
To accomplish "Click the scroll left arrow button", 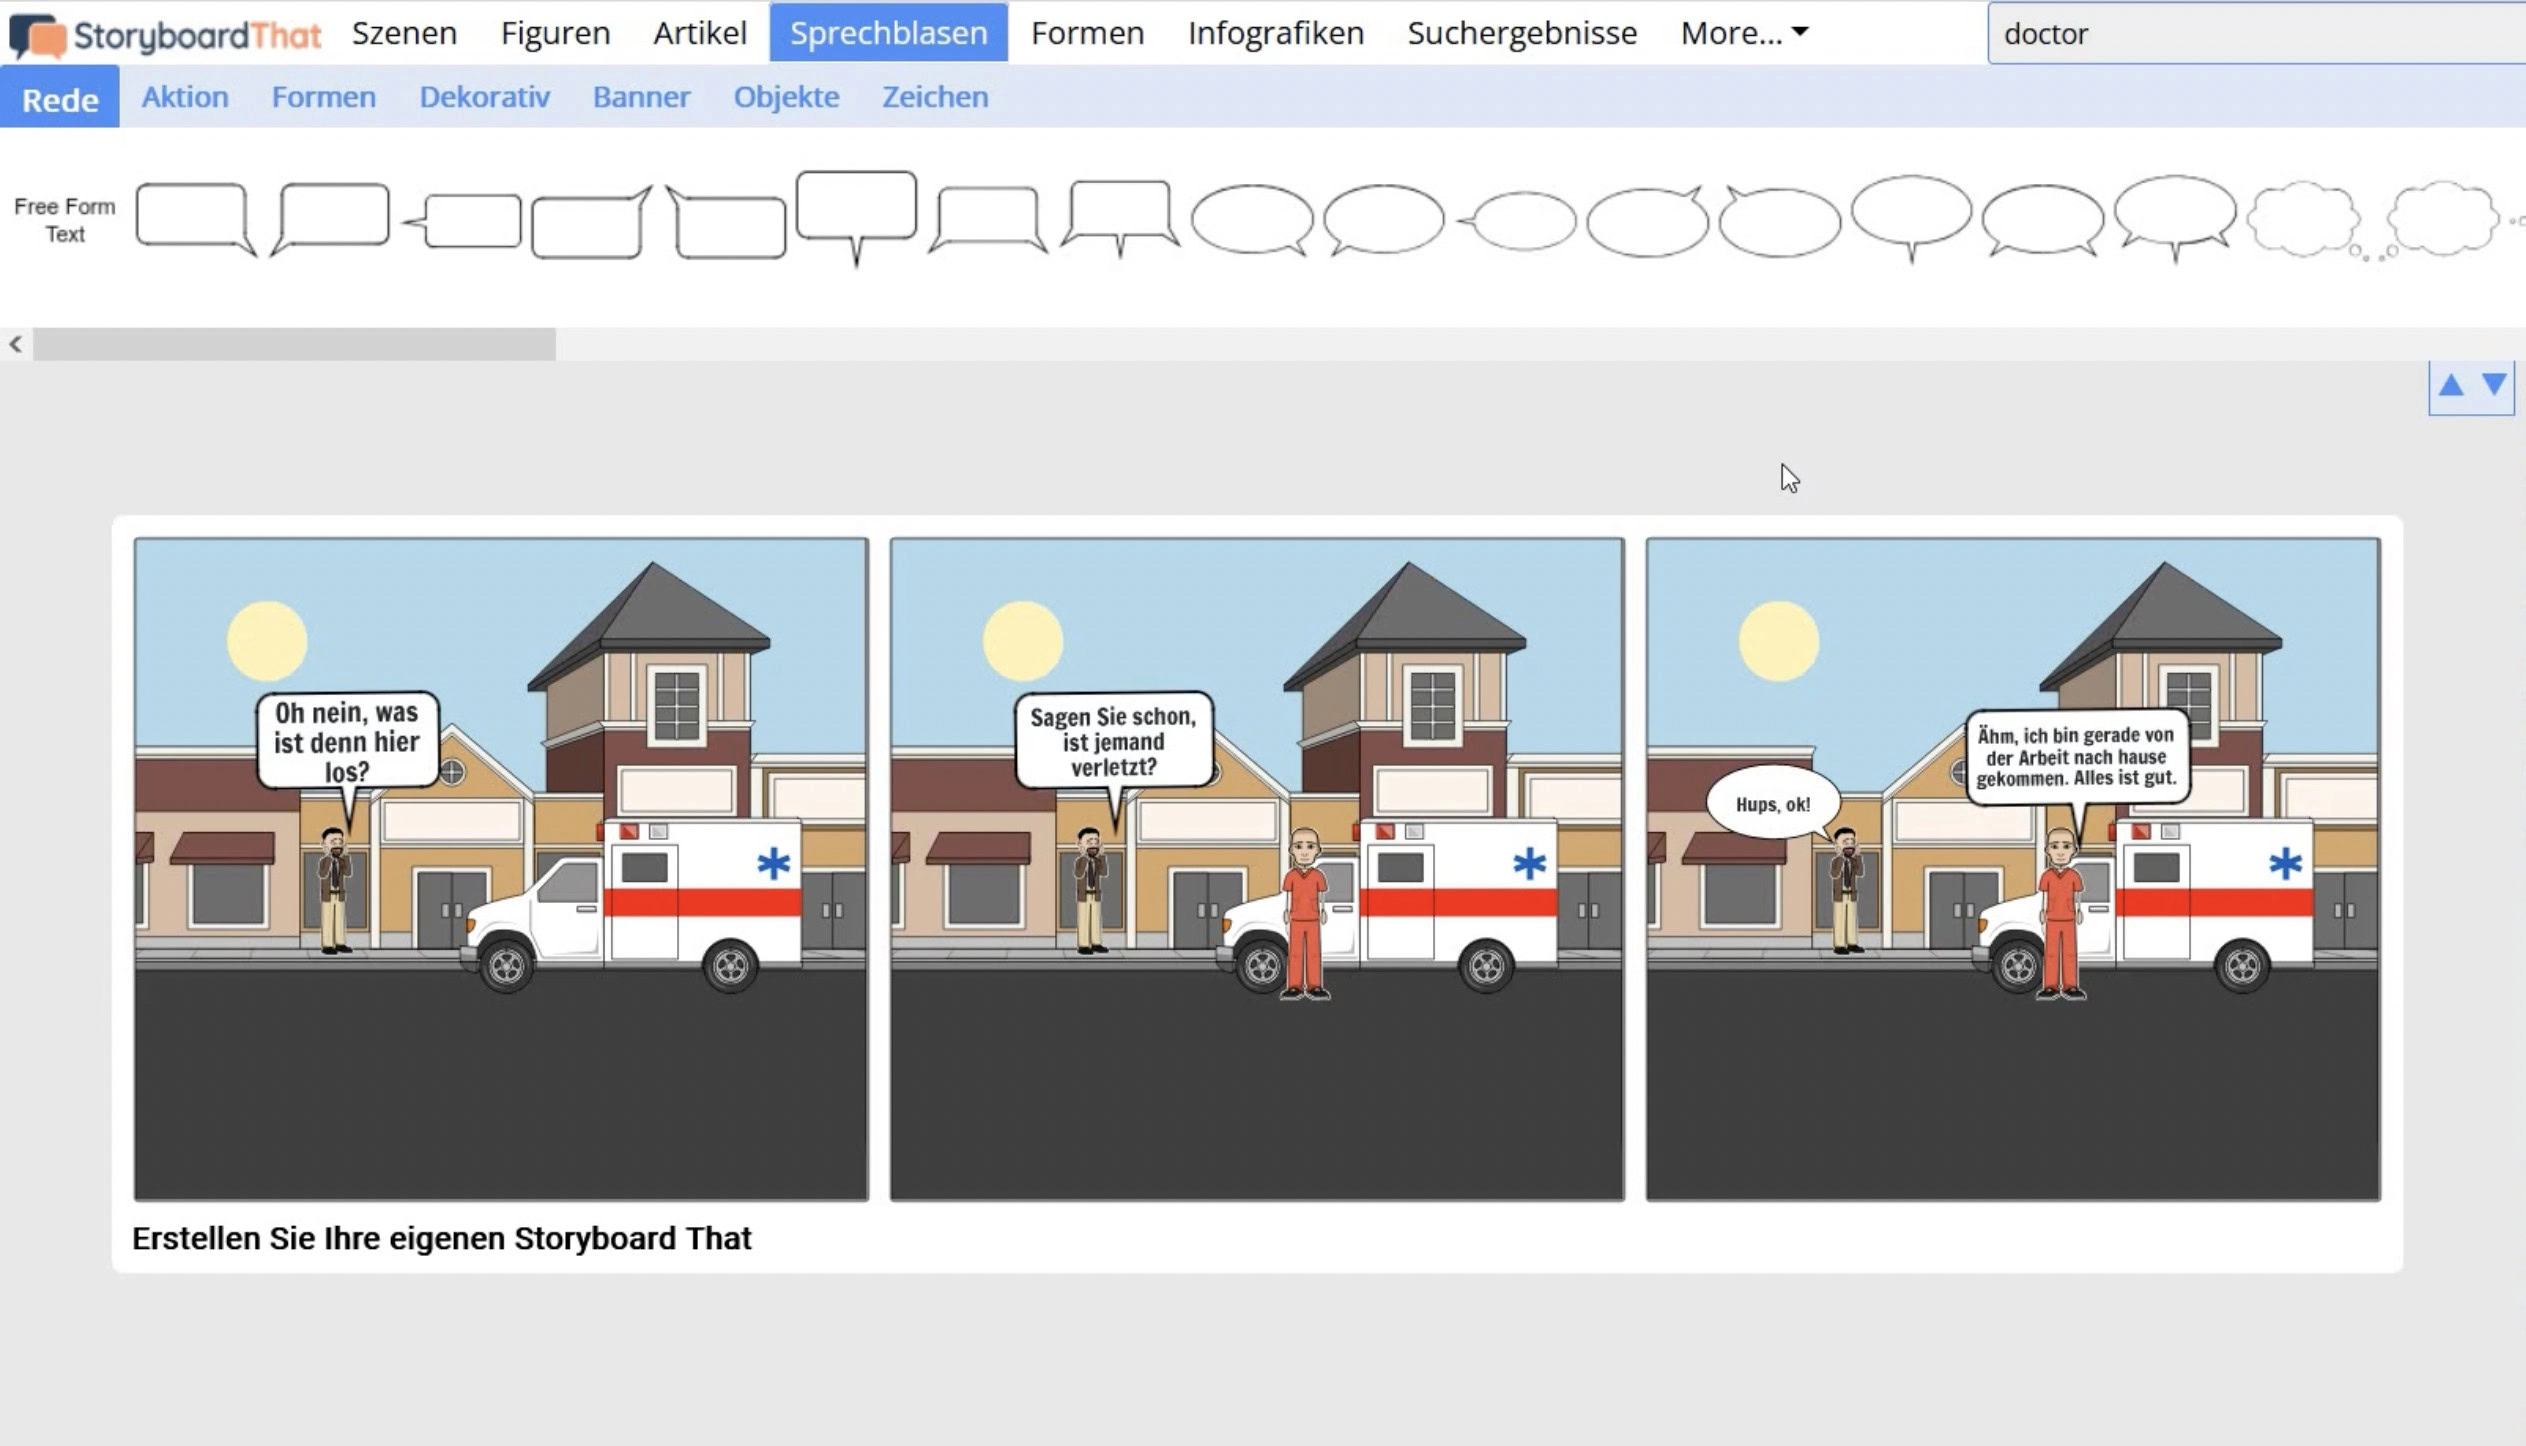I will tap(16, 342).
